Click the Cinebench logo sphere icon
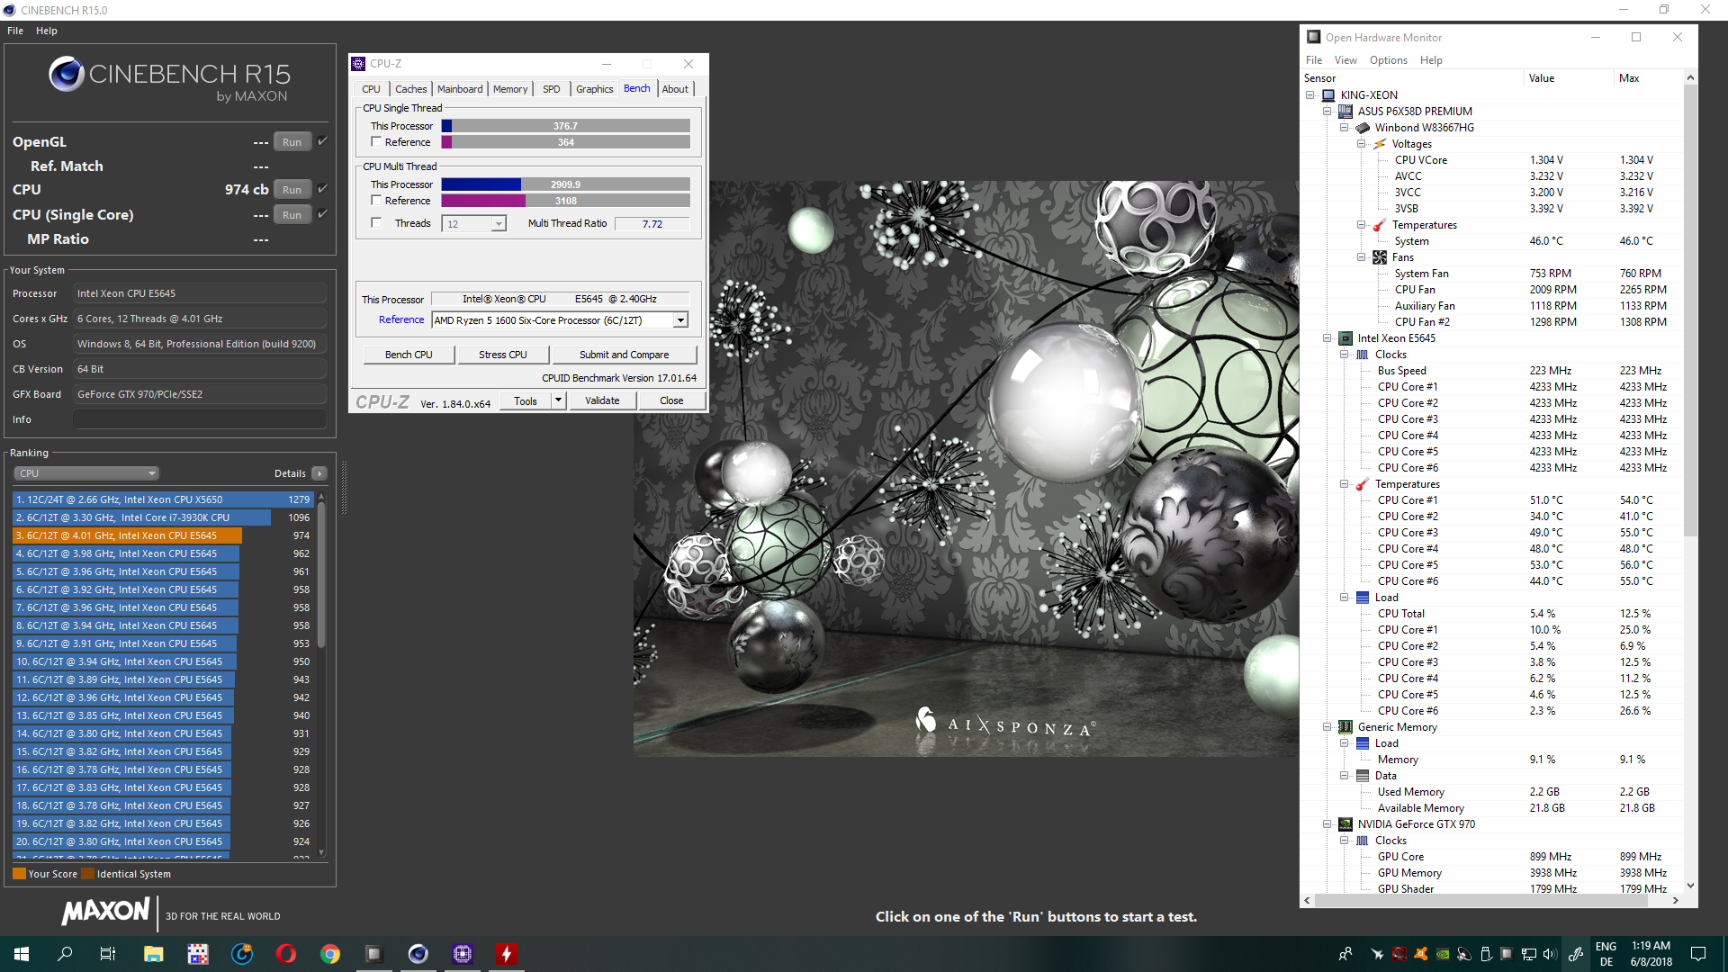Image resolution: width=1728 pixels, height=972 pixels. 67,74
